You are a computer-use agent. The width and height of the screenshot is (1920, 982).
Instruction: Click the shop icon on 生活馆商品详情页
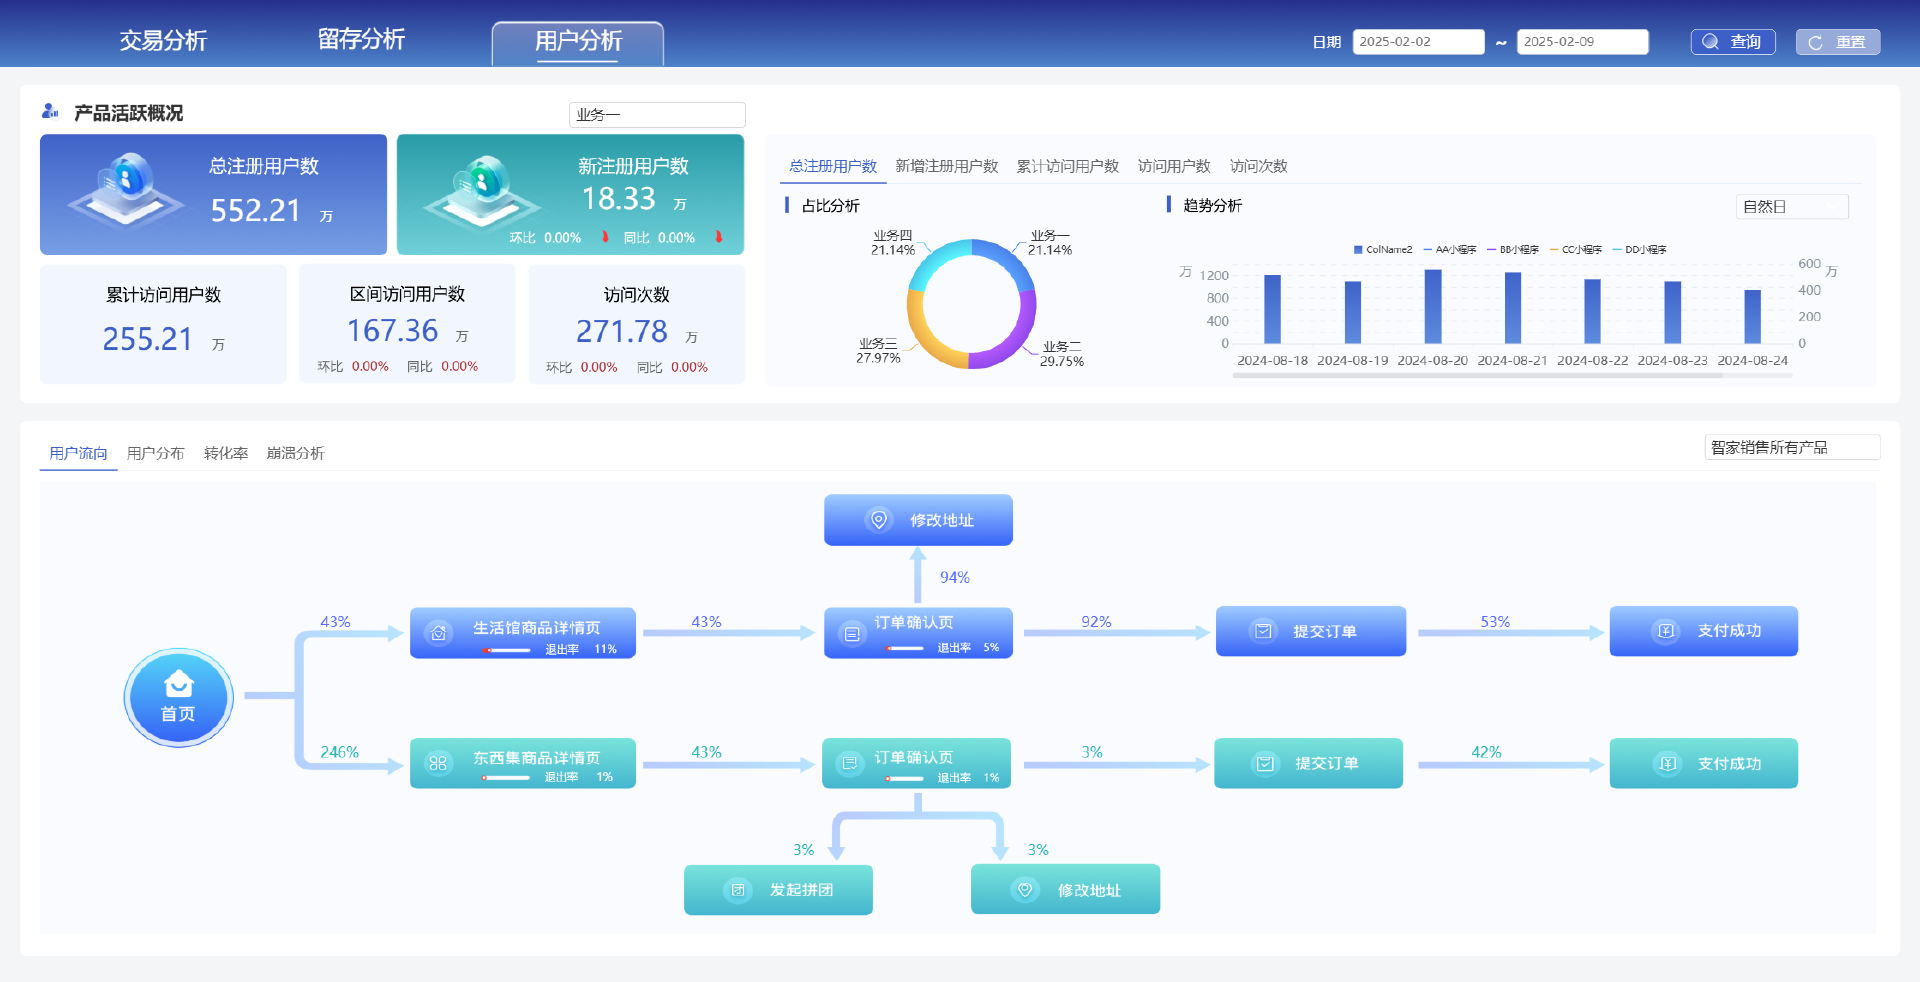438,633
